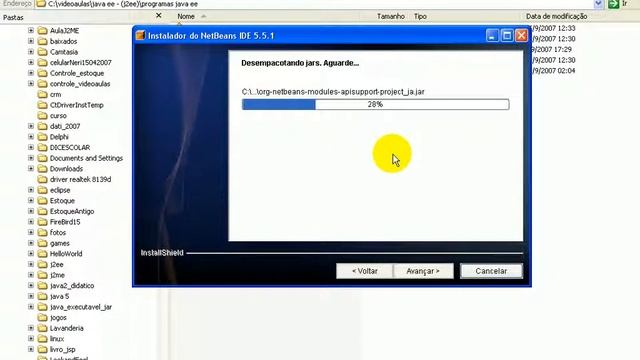The width and height of the screenshot is (640, 360).
Task: Select the Camtasia folder label
Action: point(64,52)
